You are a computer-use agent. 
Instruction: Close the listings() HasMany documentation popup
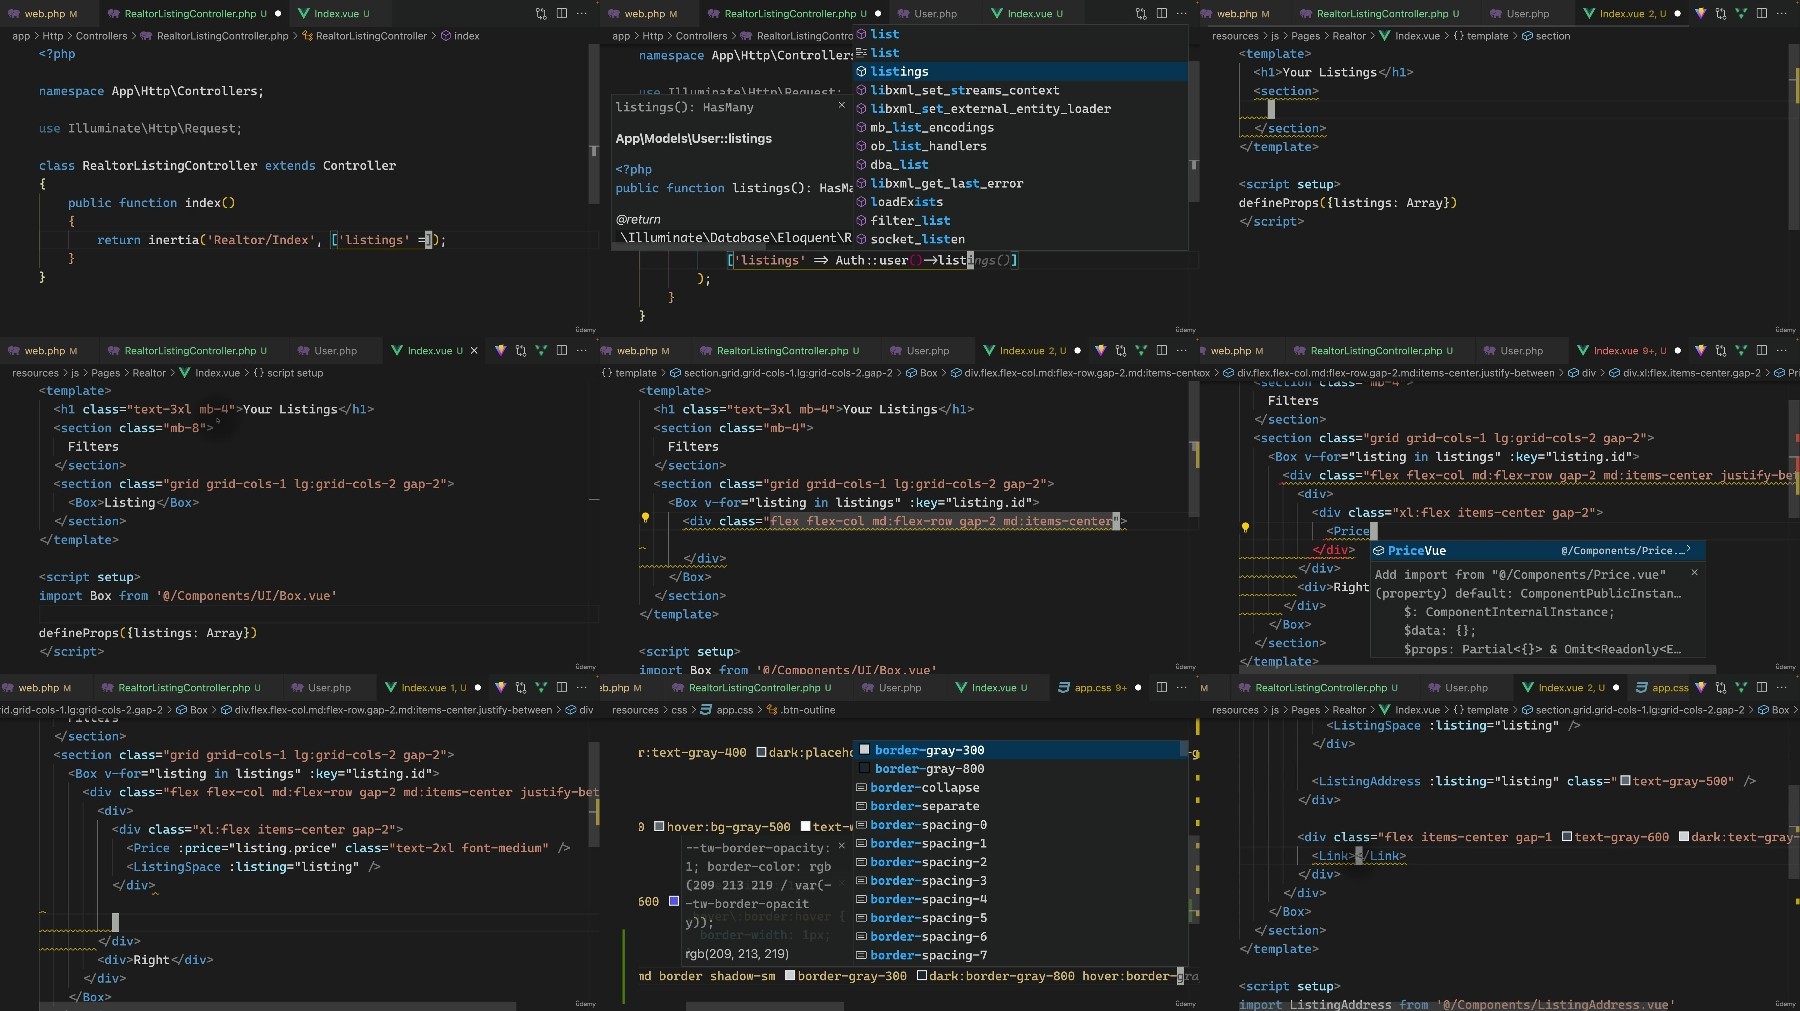[841, 105]
